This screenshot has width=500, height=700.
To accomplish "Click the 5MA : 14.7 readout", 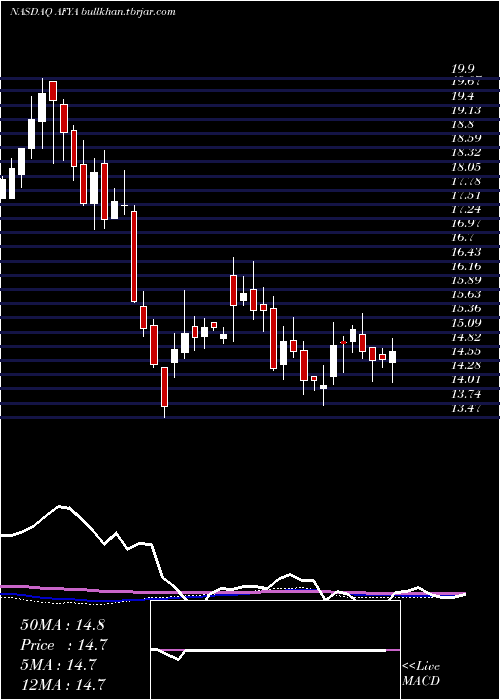I will pos(58,665).
